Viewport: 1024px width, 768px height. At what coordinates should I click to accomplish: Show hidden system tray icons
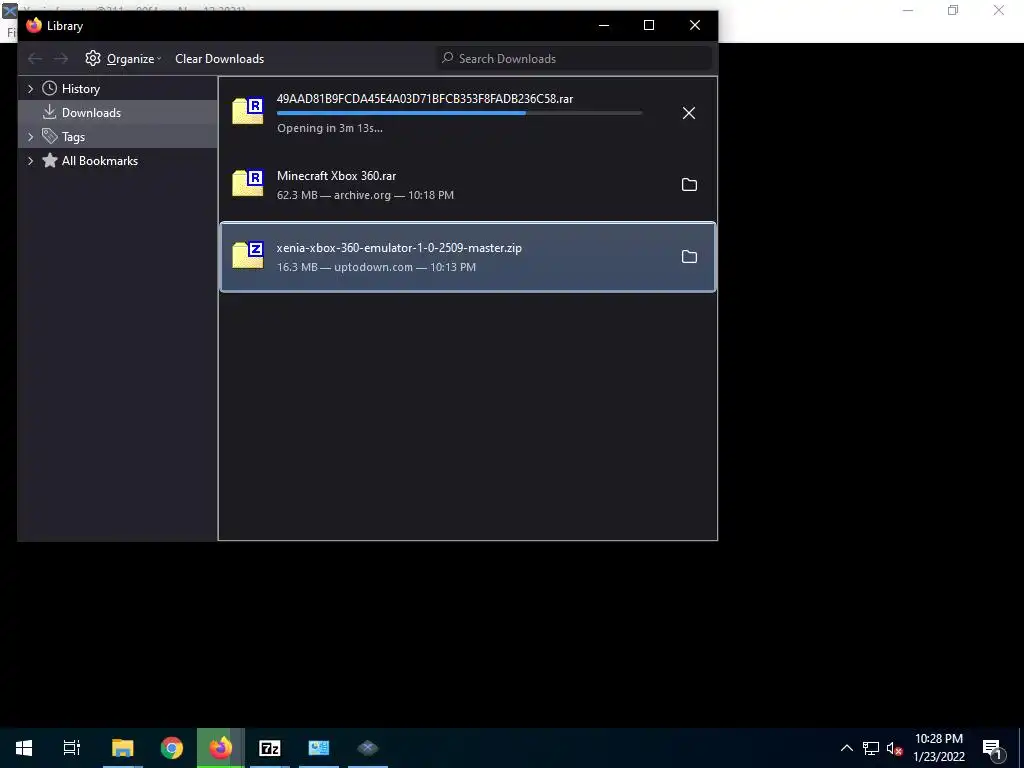(x=846, y=748)
